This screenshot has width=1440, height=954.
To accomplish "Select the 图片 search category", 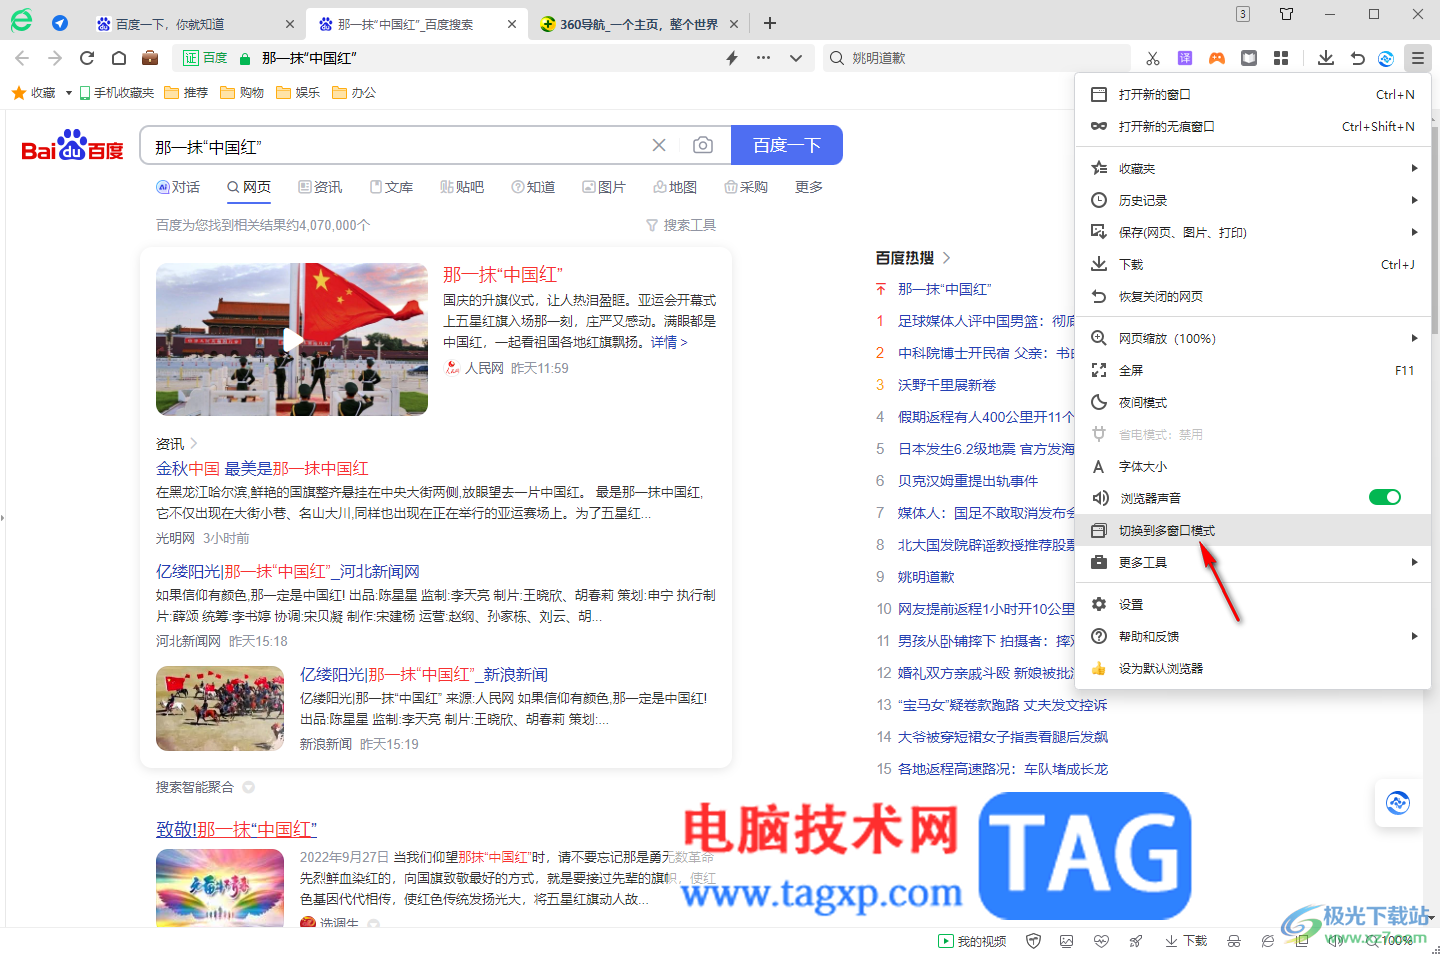I will coord(604,187).
